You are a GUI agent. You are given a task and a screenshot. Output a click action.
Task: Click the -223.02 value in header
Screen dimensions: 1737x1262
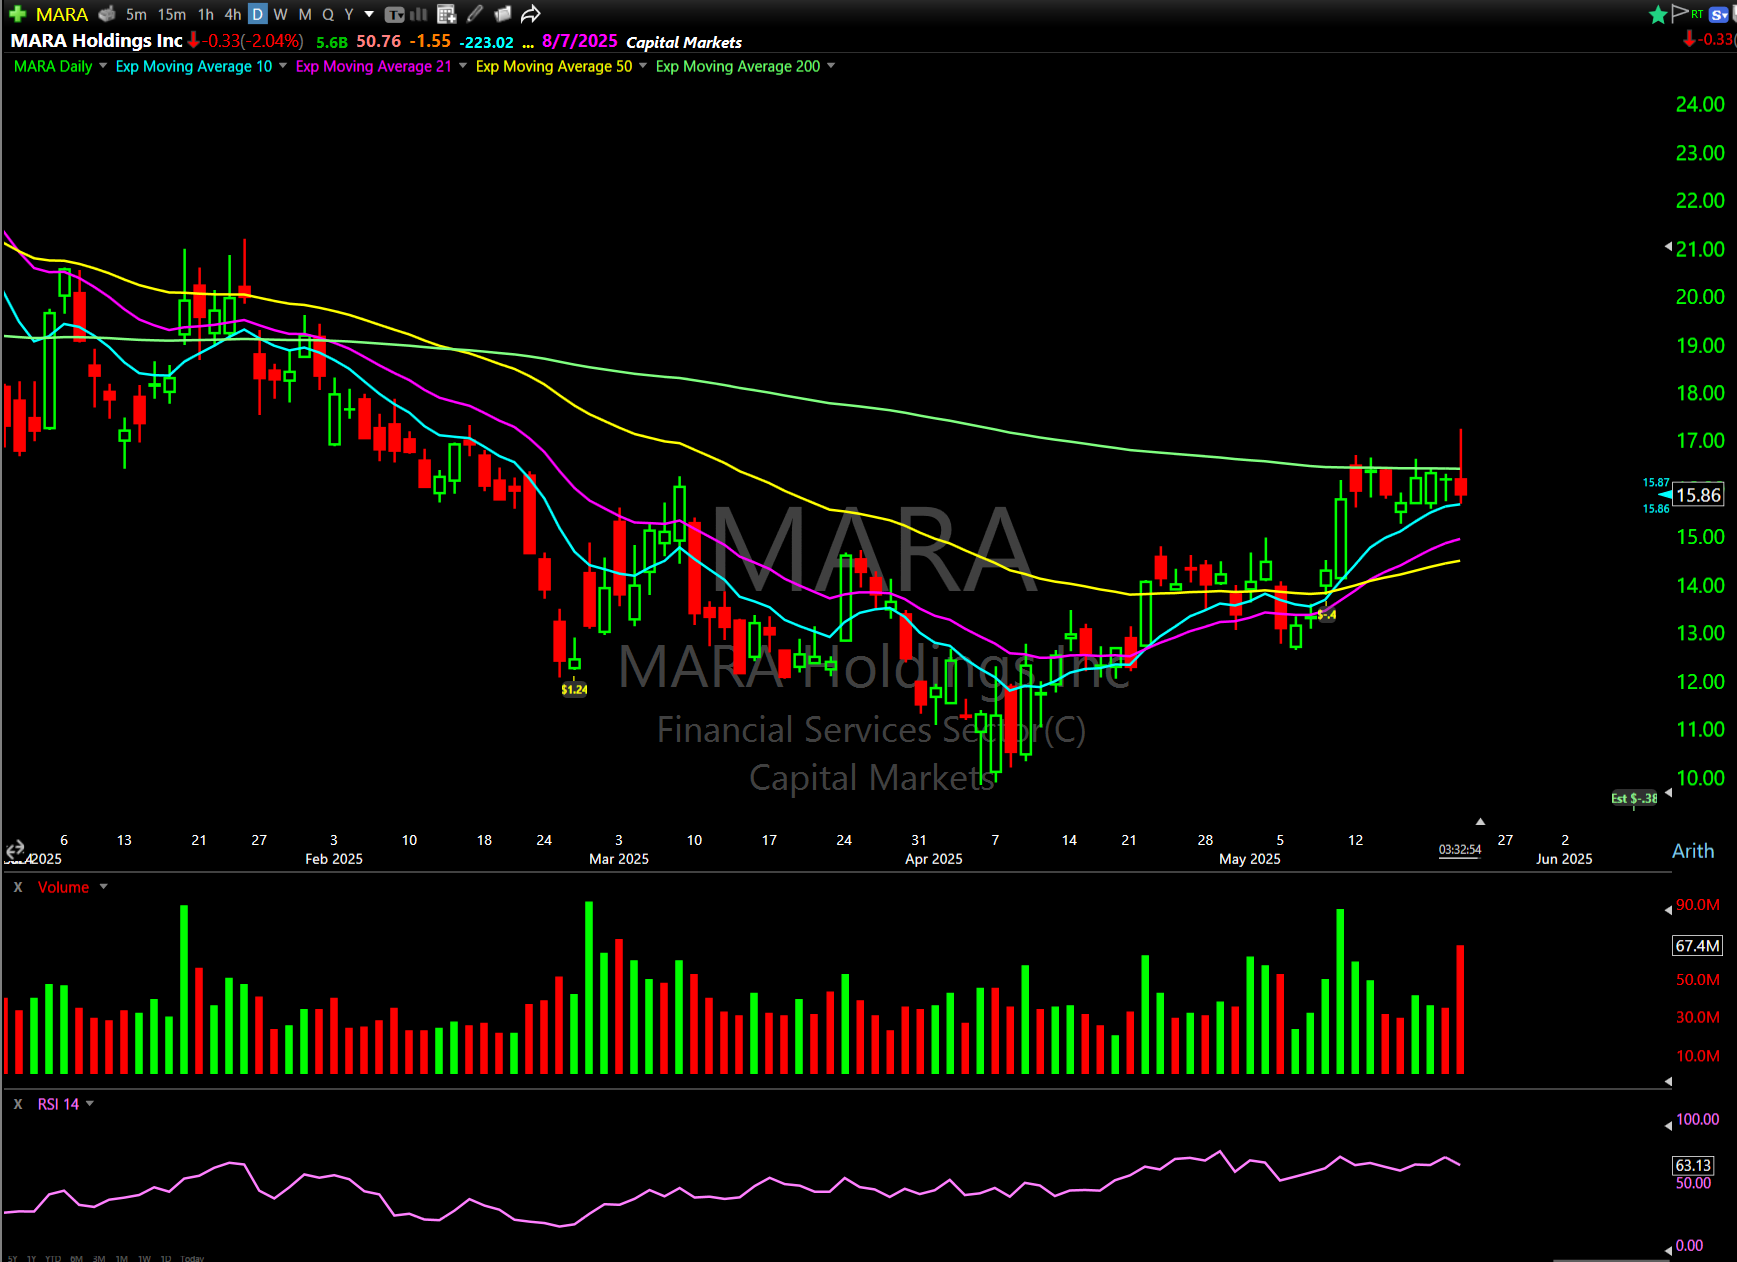click(x=486, y=42)
